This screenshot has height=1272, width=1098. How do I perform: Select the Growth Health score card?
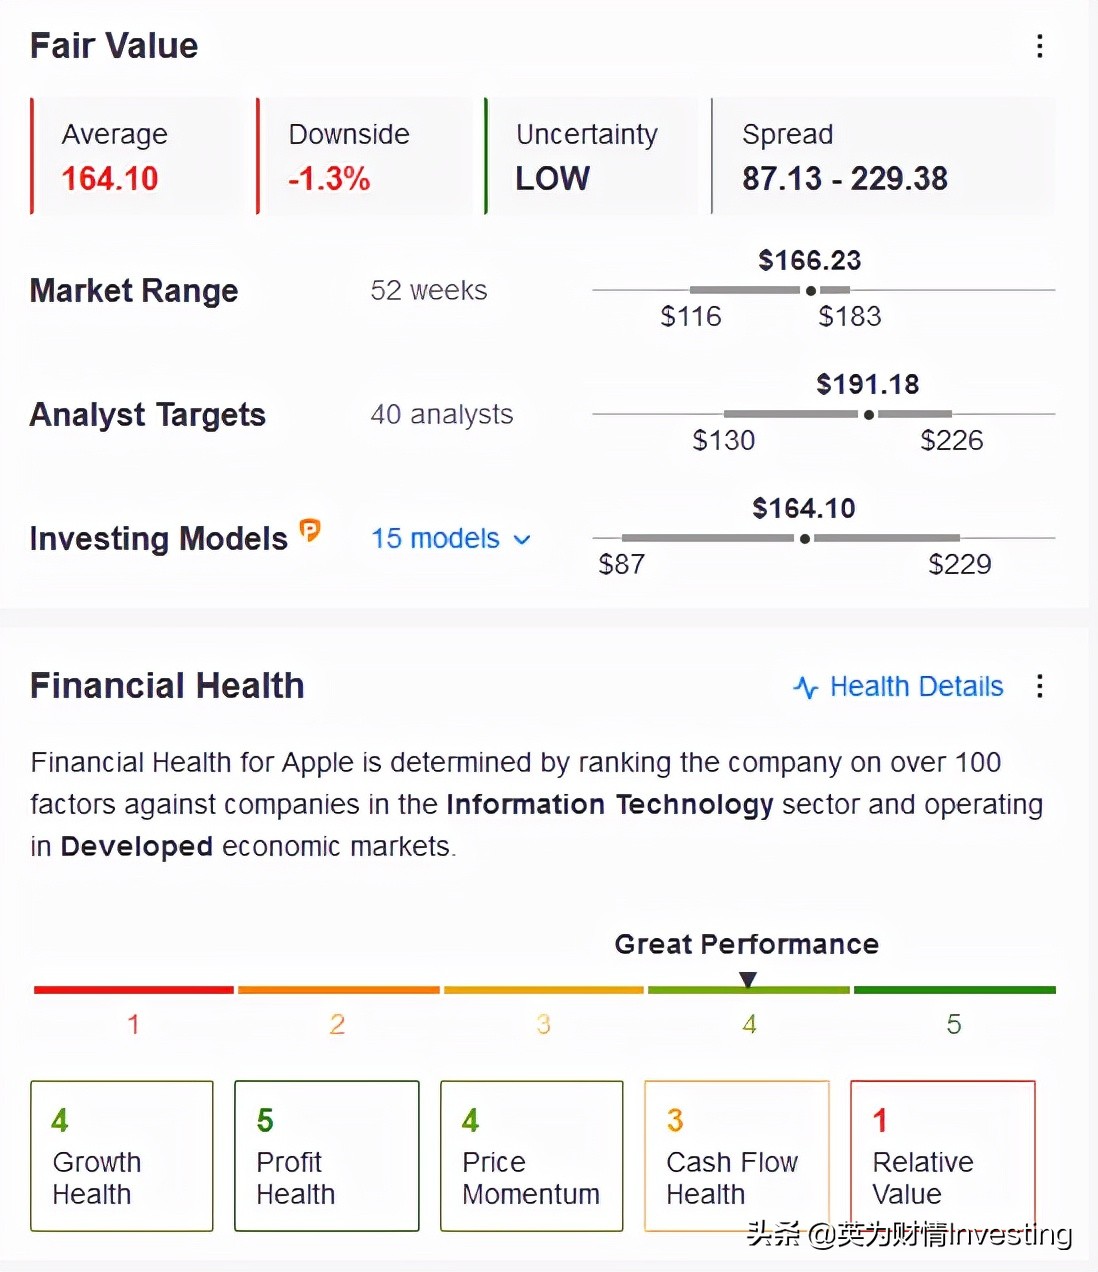tap(122, 1156)
